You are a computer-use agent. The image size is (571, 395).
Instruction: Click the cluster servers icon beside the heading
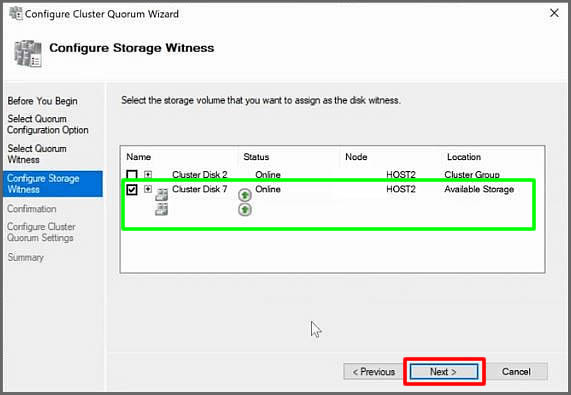[28, 53]
